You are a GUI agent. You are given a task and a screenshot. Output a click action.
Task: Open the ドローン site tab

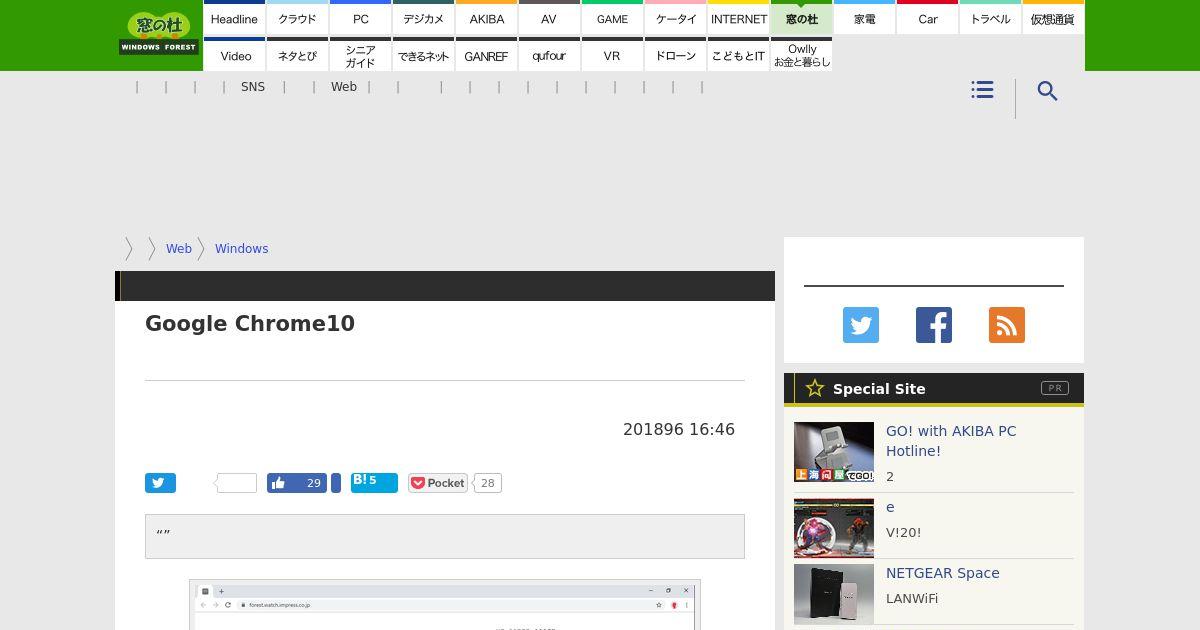[676, 55]
